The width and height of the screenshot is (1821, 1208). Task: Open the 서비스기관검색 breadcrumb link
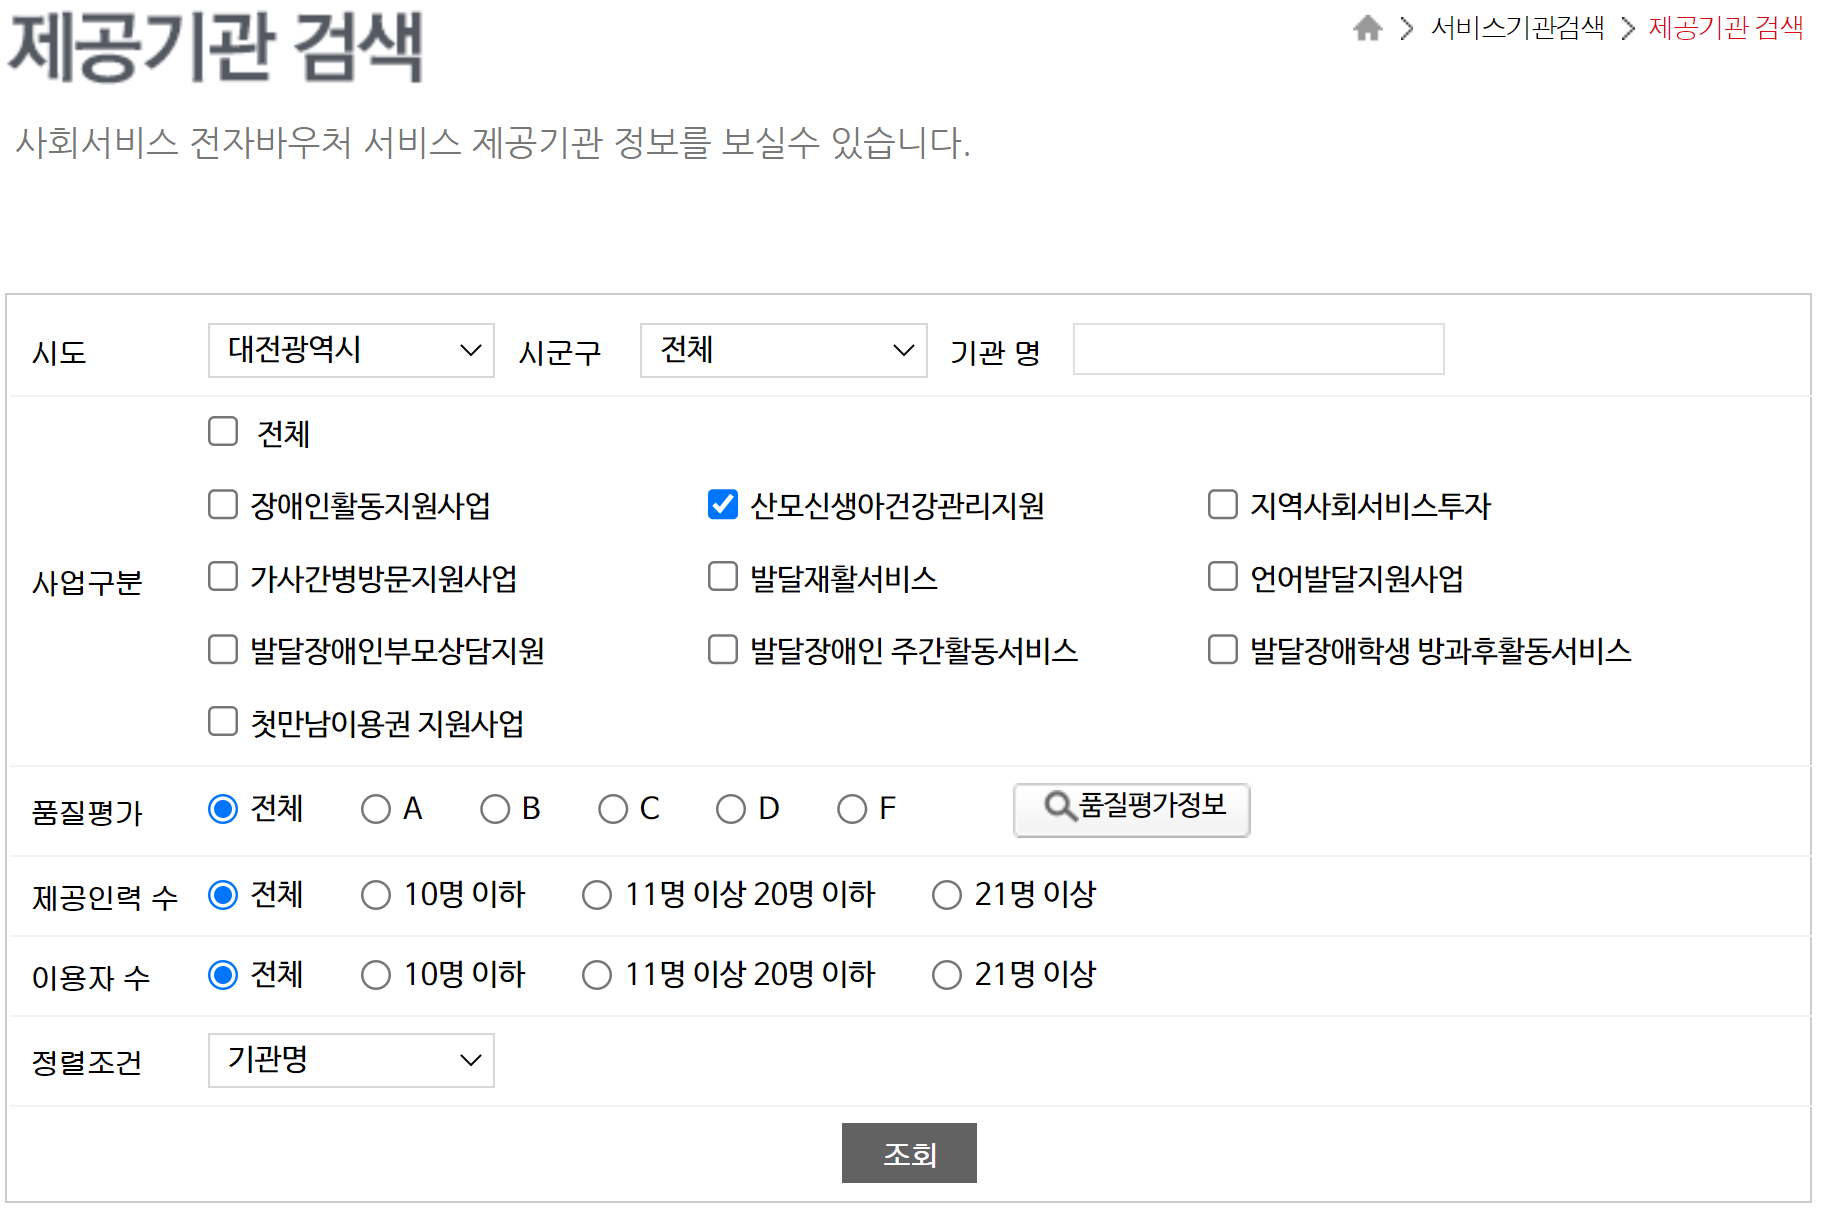1517,28
